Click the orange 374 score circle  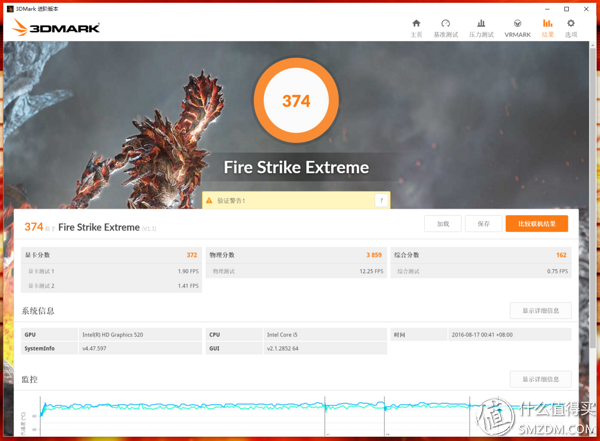296,101
